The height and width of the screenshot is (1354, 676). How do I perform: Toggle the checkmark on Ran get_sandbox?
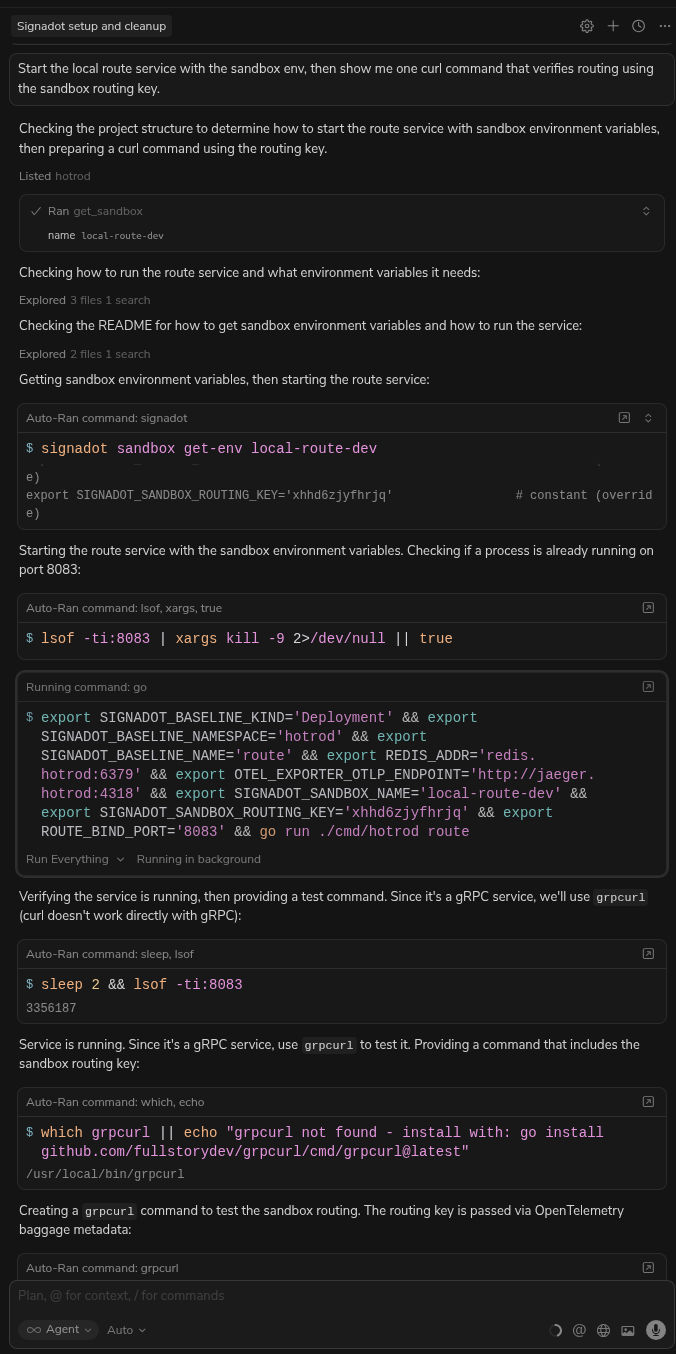point(36,211)
